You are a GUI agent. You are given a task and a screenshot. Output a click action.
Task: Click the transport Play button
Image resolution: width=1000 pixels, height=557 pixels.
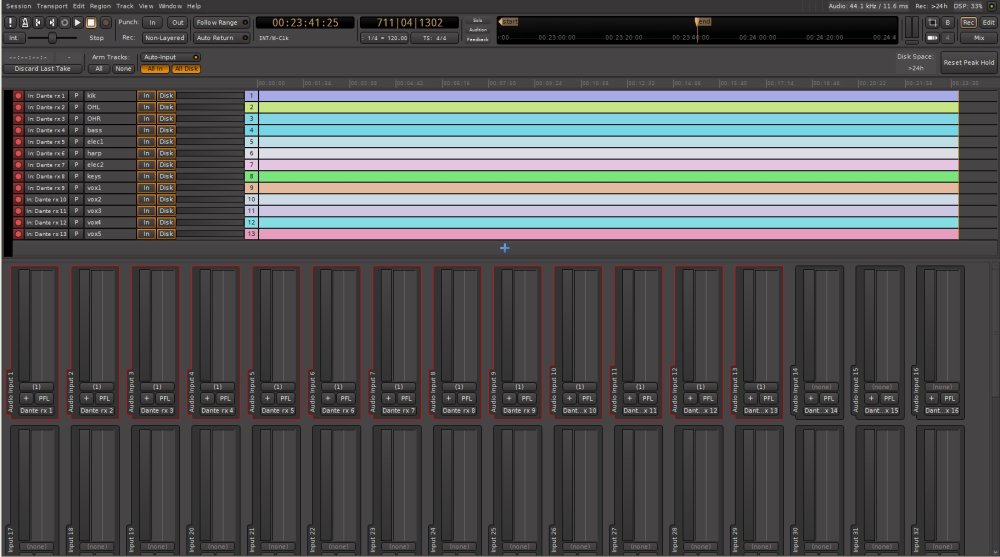point(77,21)
